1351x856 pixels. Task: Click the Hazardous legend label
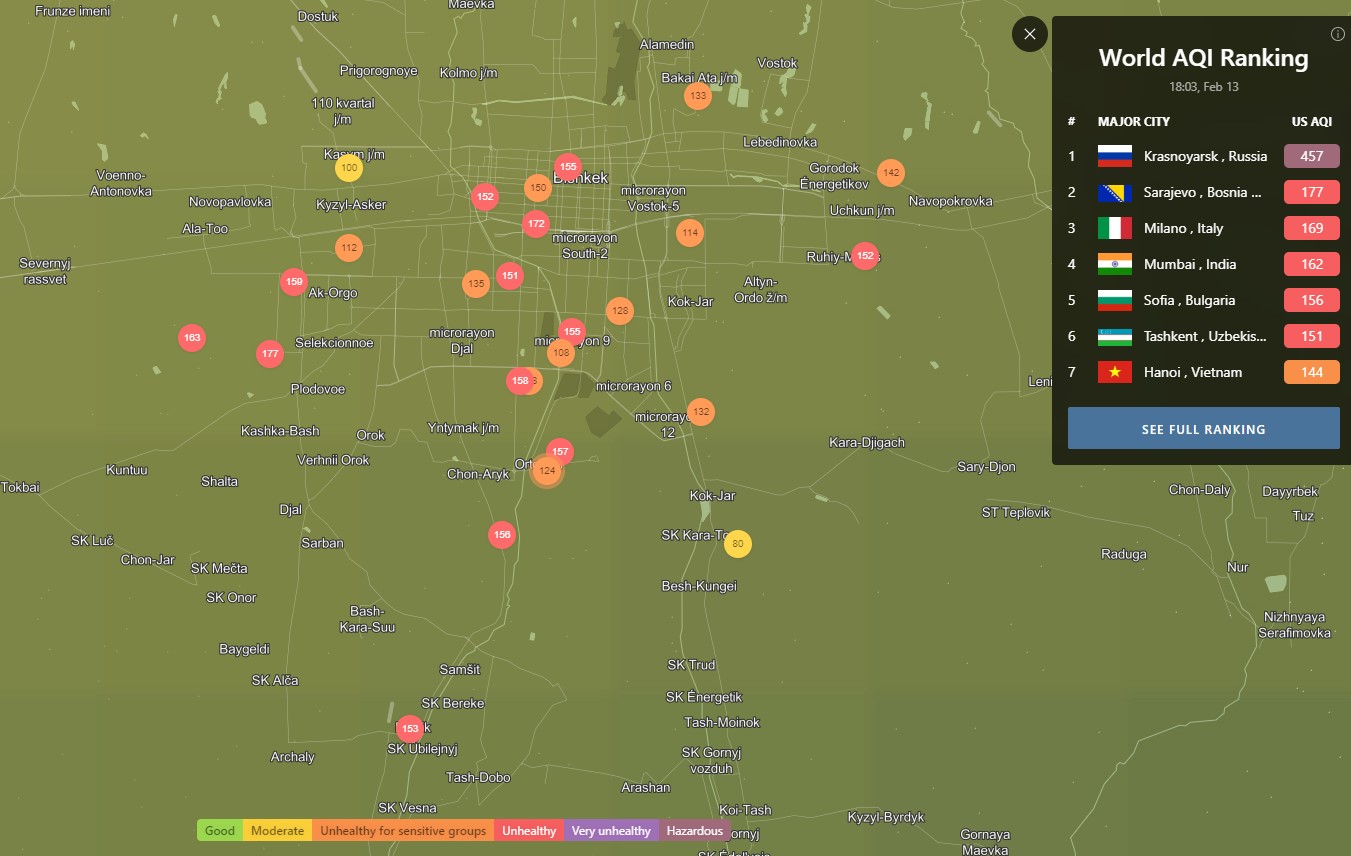[694, 831]
